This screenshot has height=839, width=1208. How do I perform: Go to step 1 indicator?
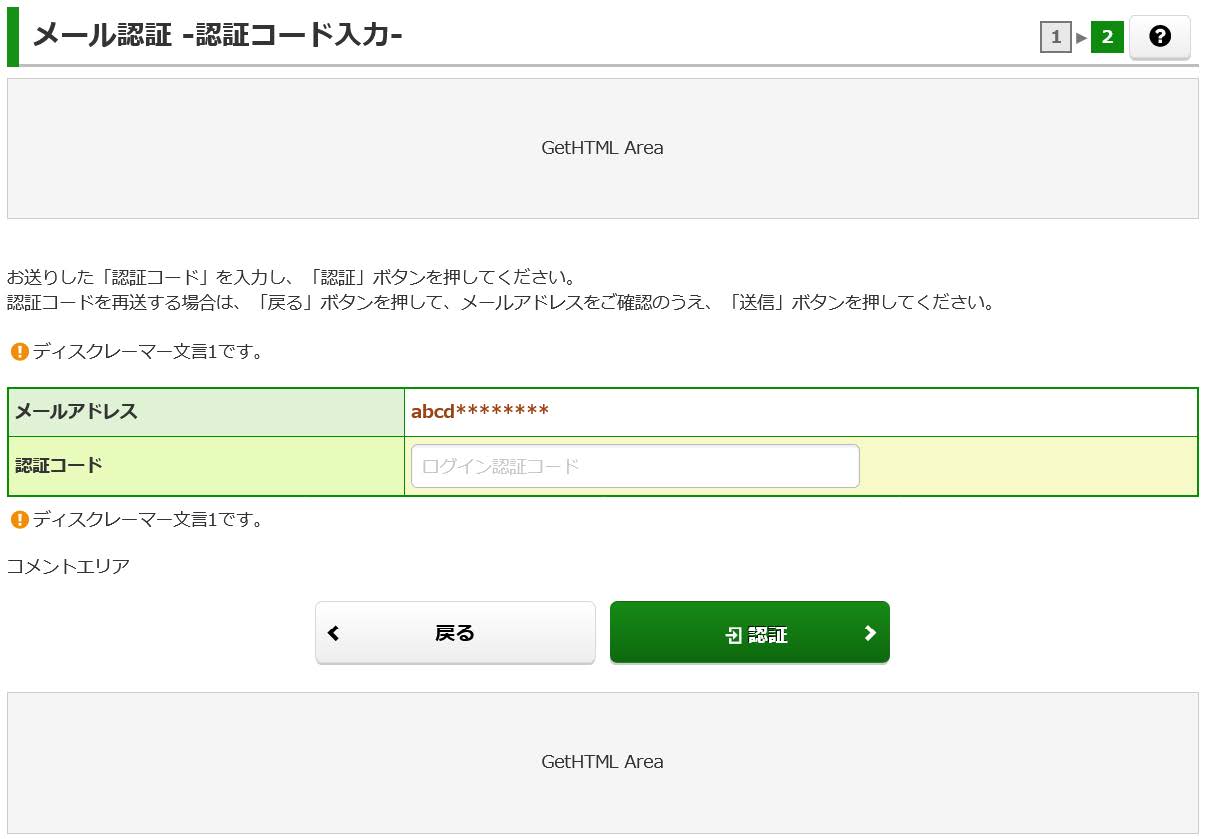1056,38
